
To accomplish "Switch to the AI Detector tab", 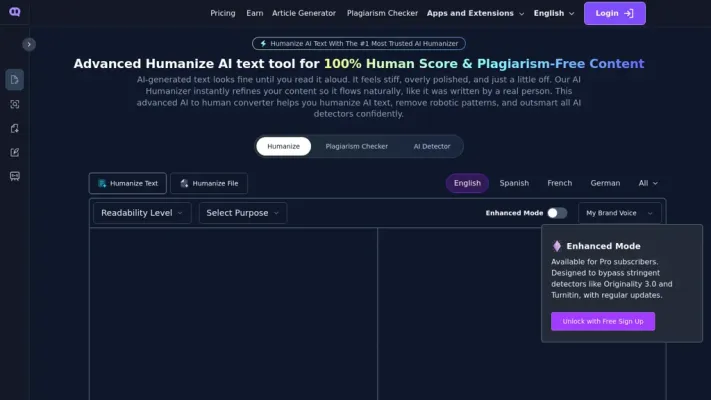I will point(432,146).
